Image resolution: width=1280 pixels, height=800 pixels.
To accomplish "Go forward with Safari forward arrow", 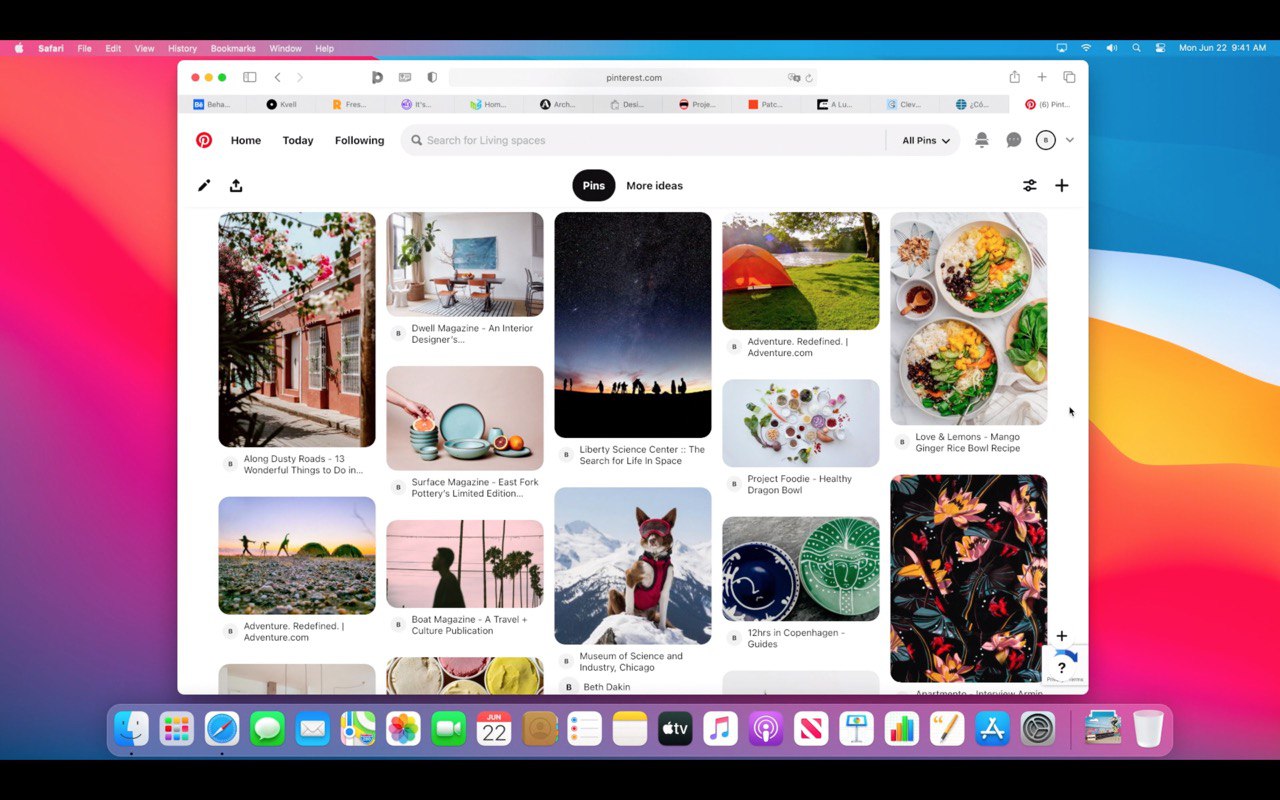I will [x=300, y=77].
